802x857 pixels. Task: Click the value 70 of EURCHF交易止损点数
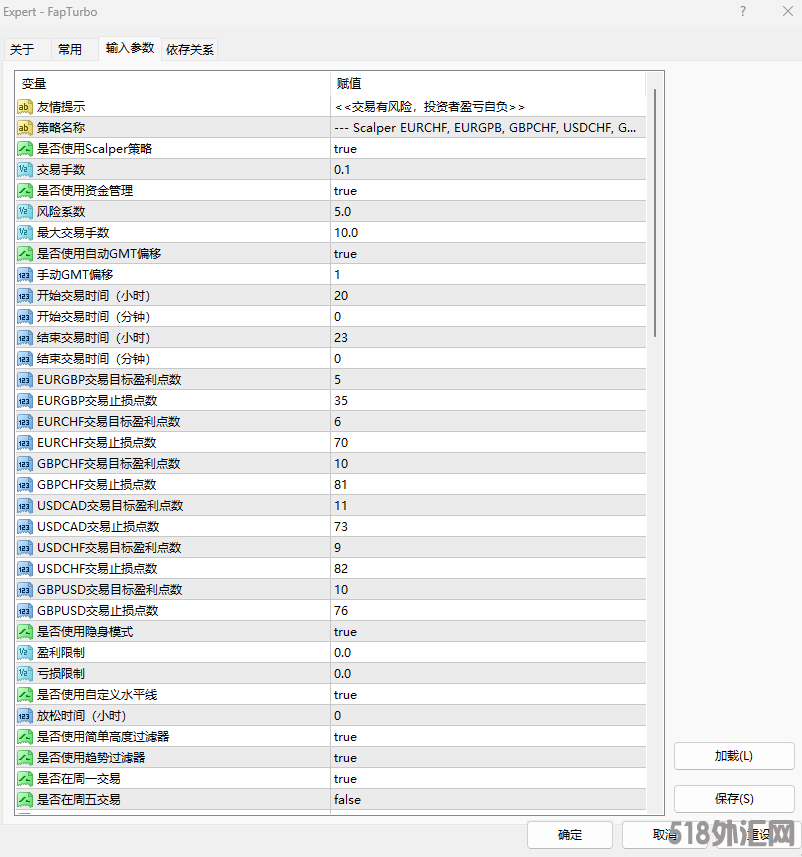488,443
